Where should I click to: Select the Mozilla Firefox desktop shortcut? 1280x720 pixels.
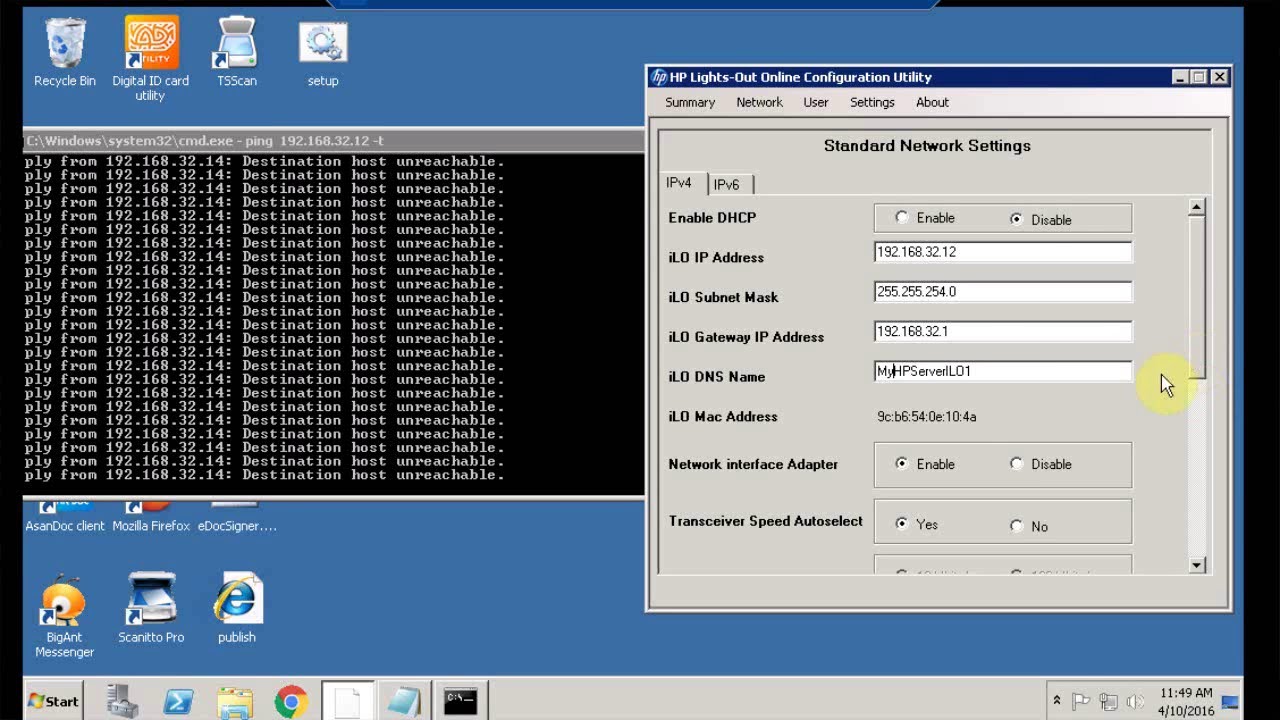pos(151,518)
